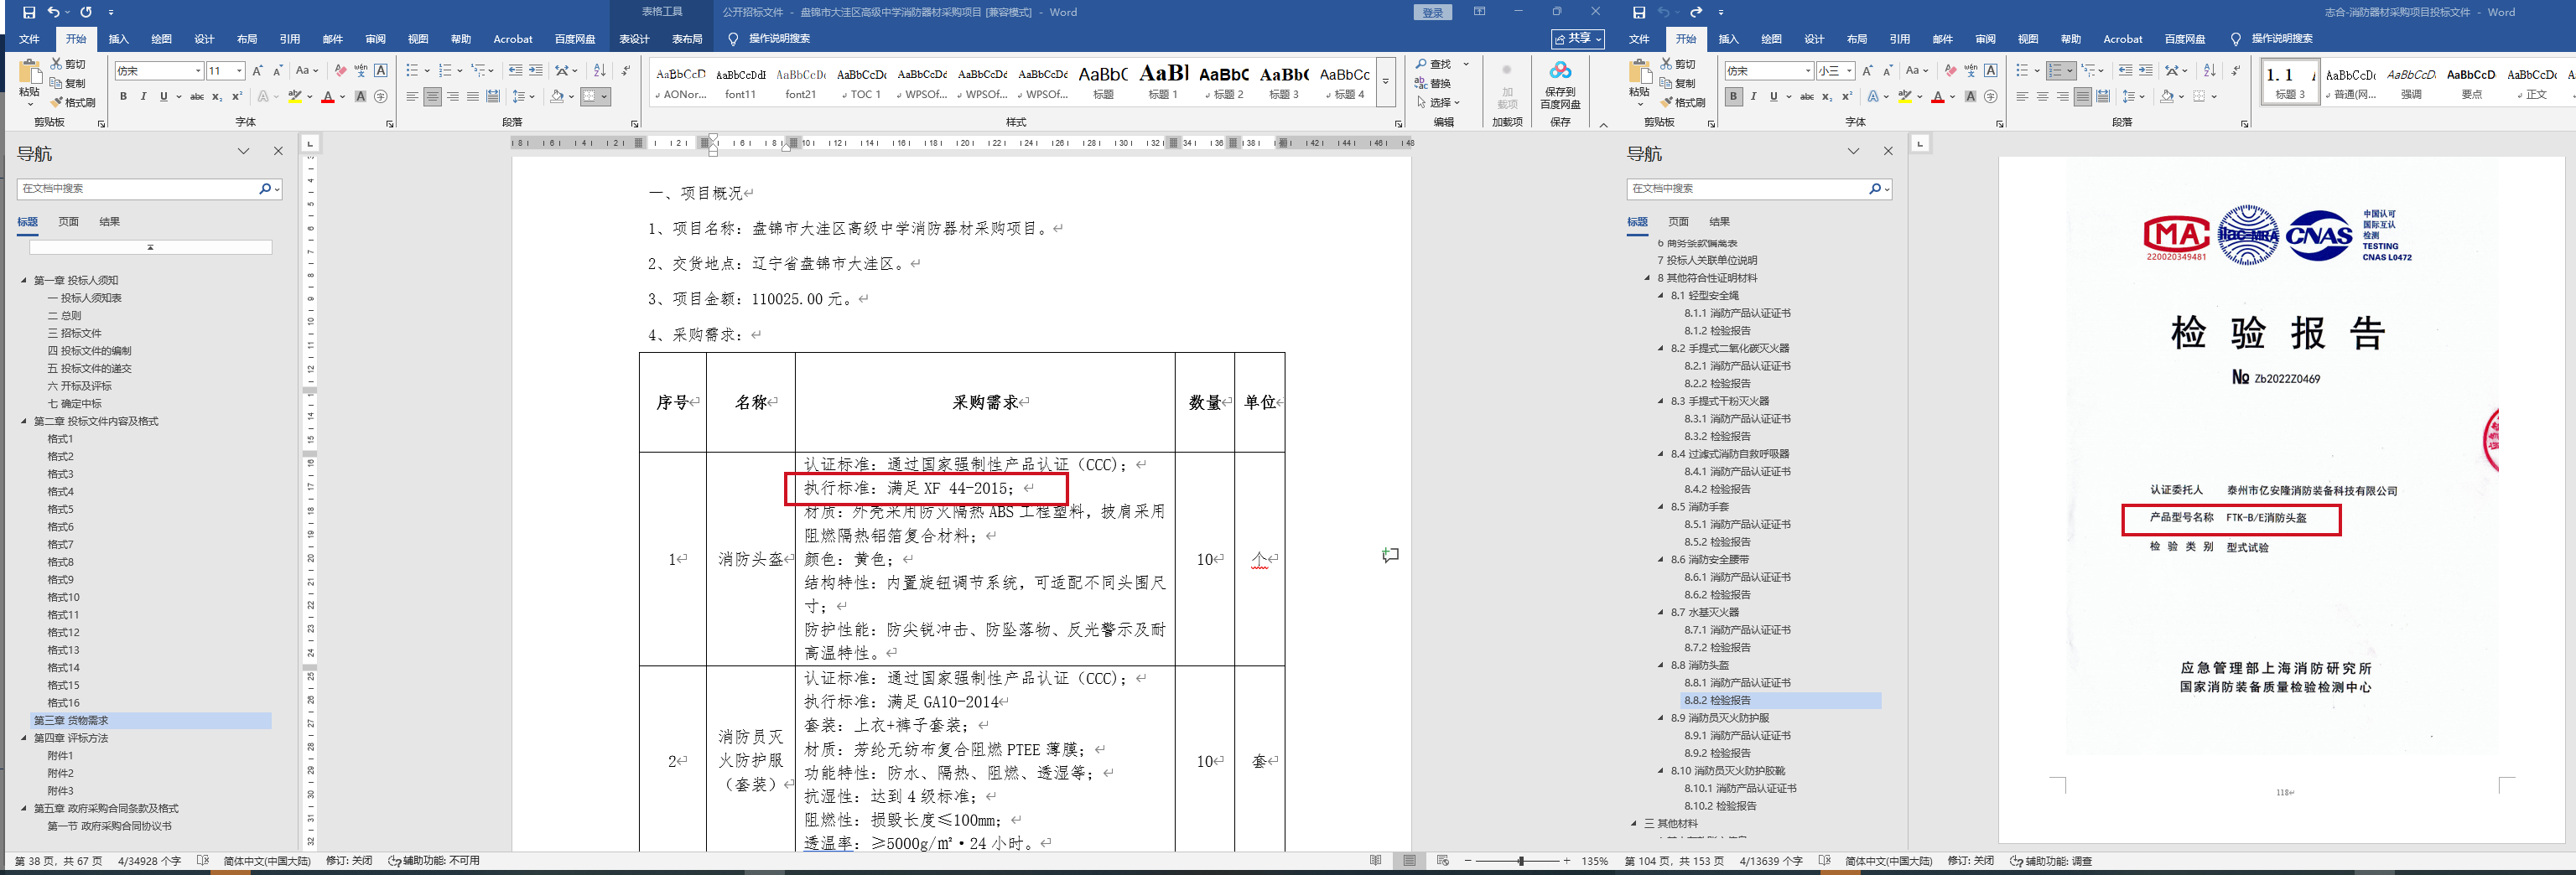Click the comment balloon beside the 消防头盔 row
The width and height of the screenshot is (2576, 875).
1390,554
